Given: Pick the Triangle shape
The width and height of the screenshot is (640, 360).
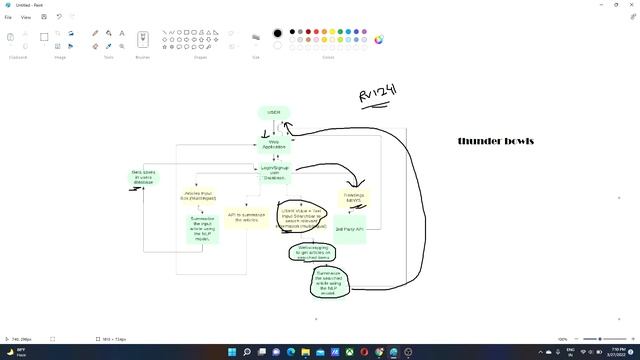Looking at the screenshot, I should (209, 32).
